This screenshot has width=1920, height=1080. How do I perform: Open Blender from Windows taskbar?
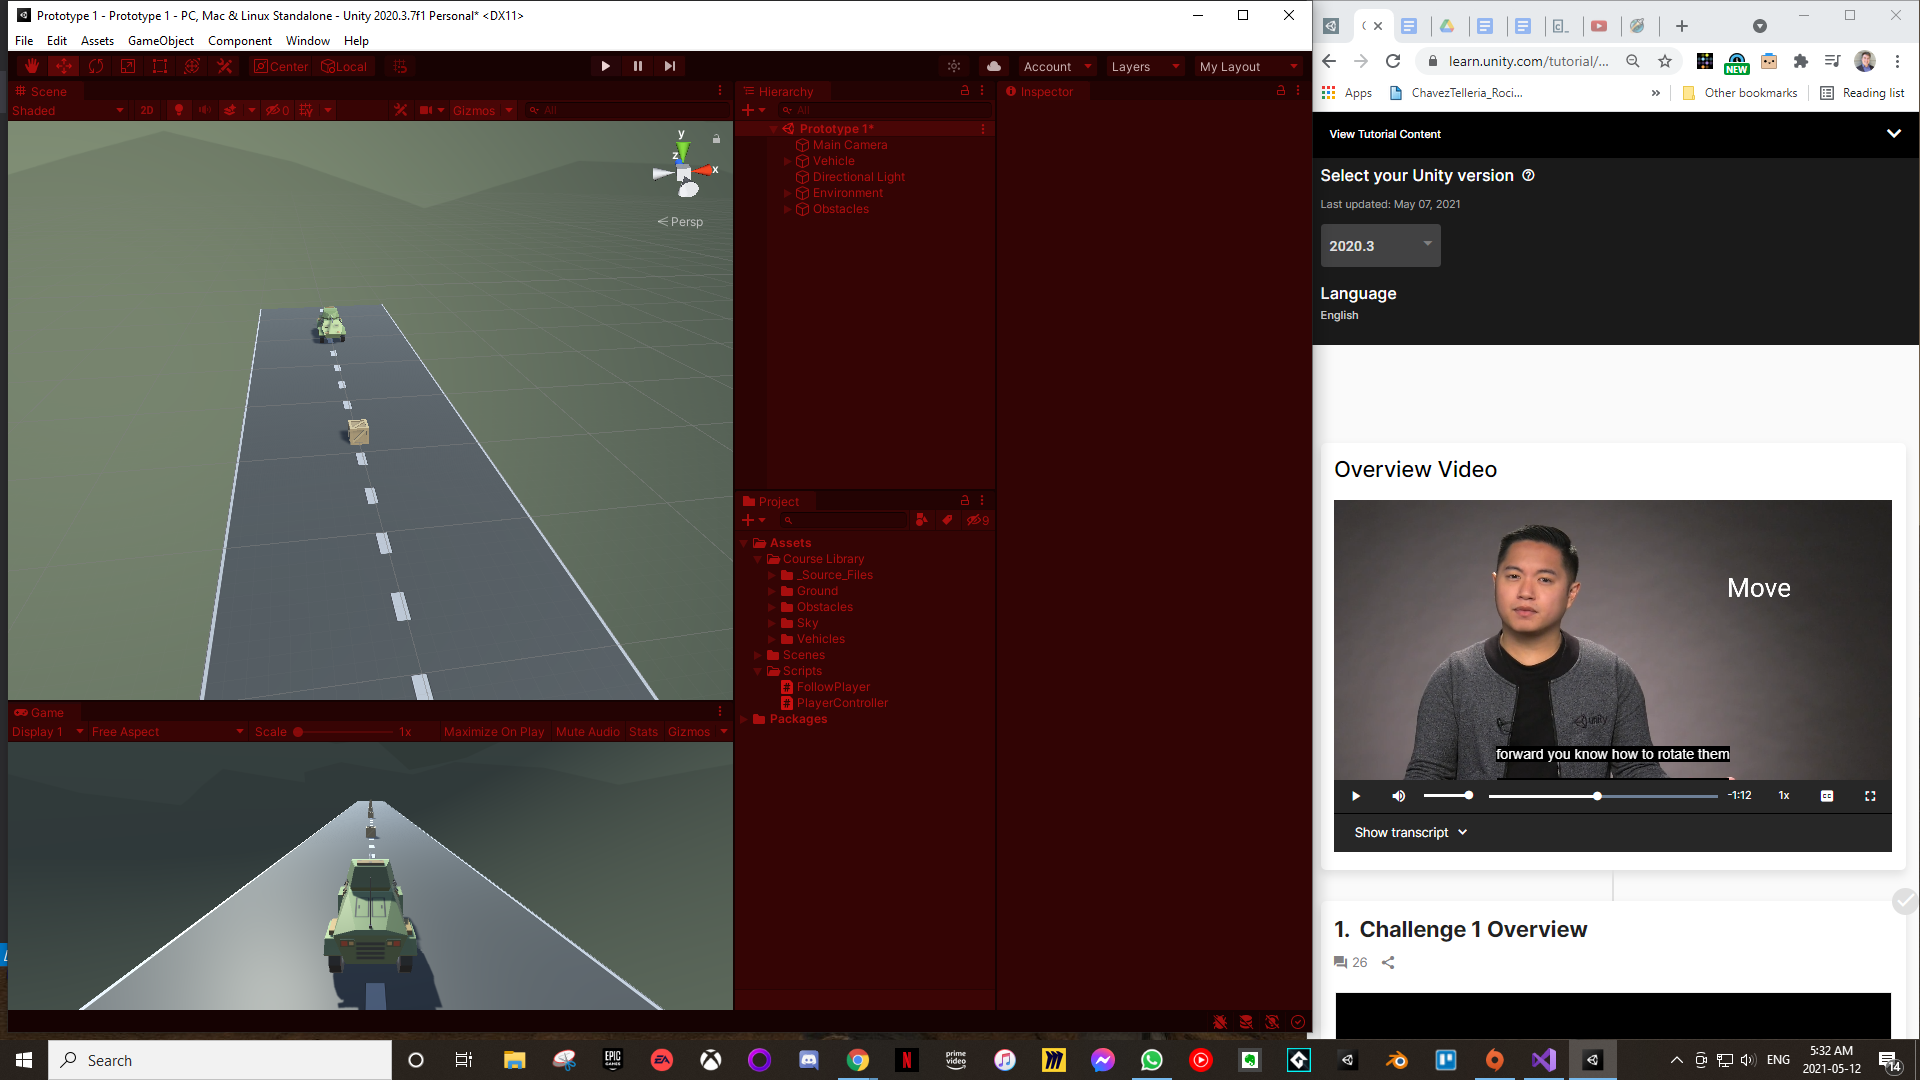click(1396, 1060)
